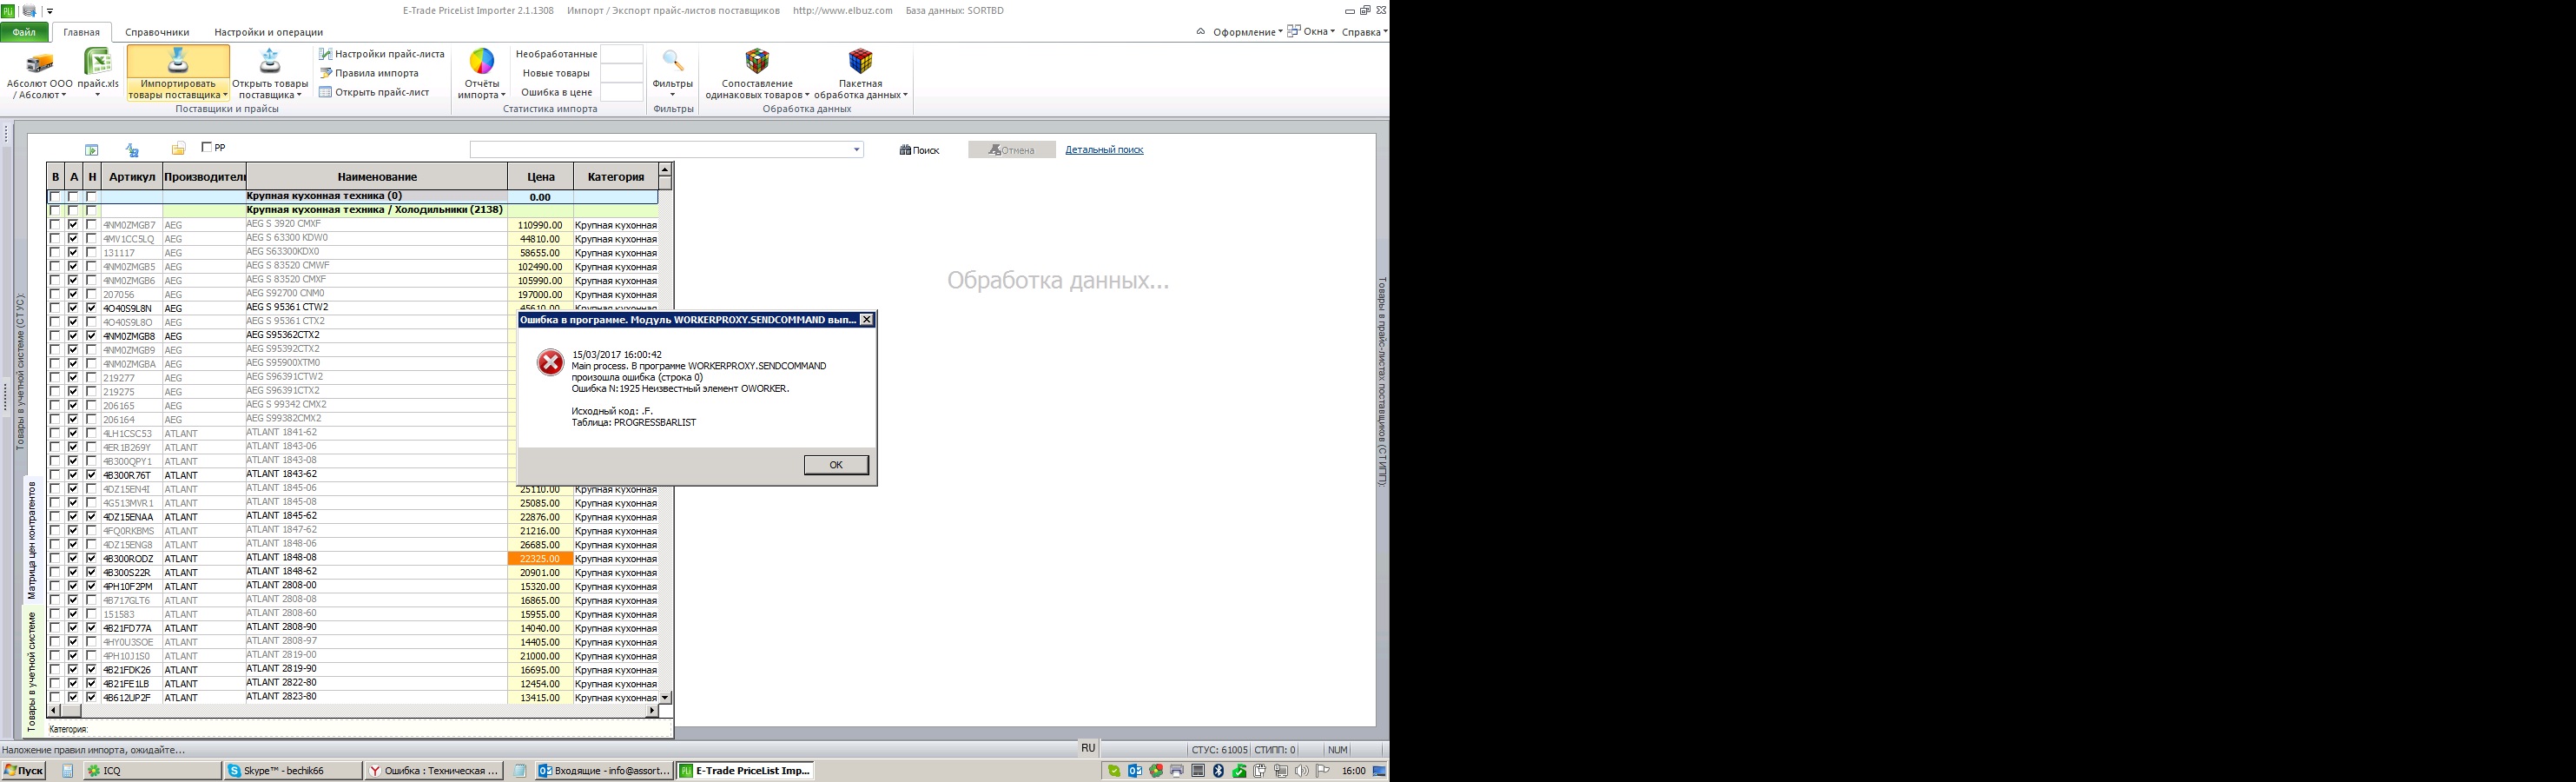Open the search combo box arrow
The width and height of the screenshot is (2576, 782).
point(856,150)
